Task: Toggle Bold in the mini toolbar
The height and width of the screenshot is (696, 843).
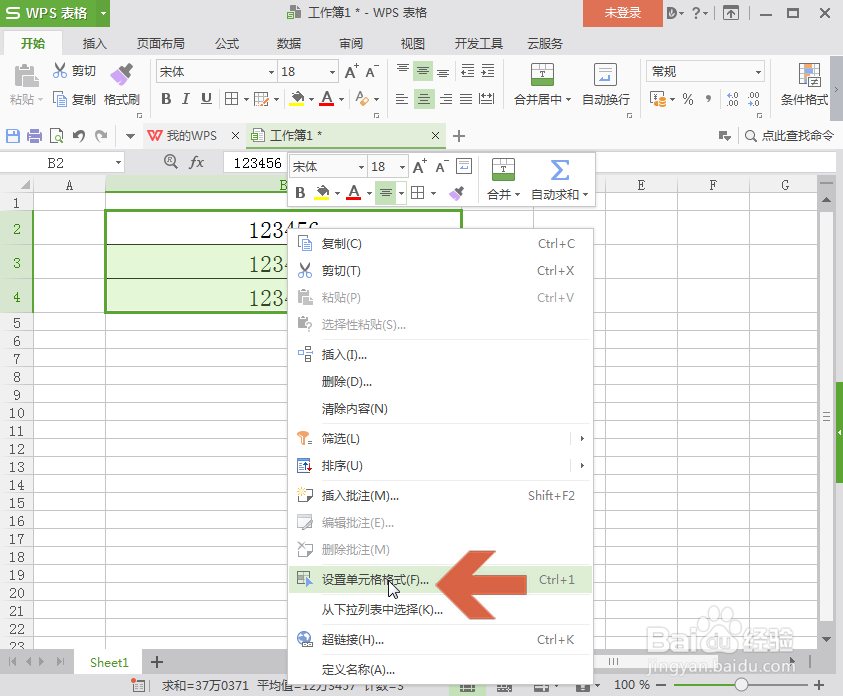Action: 301,193
